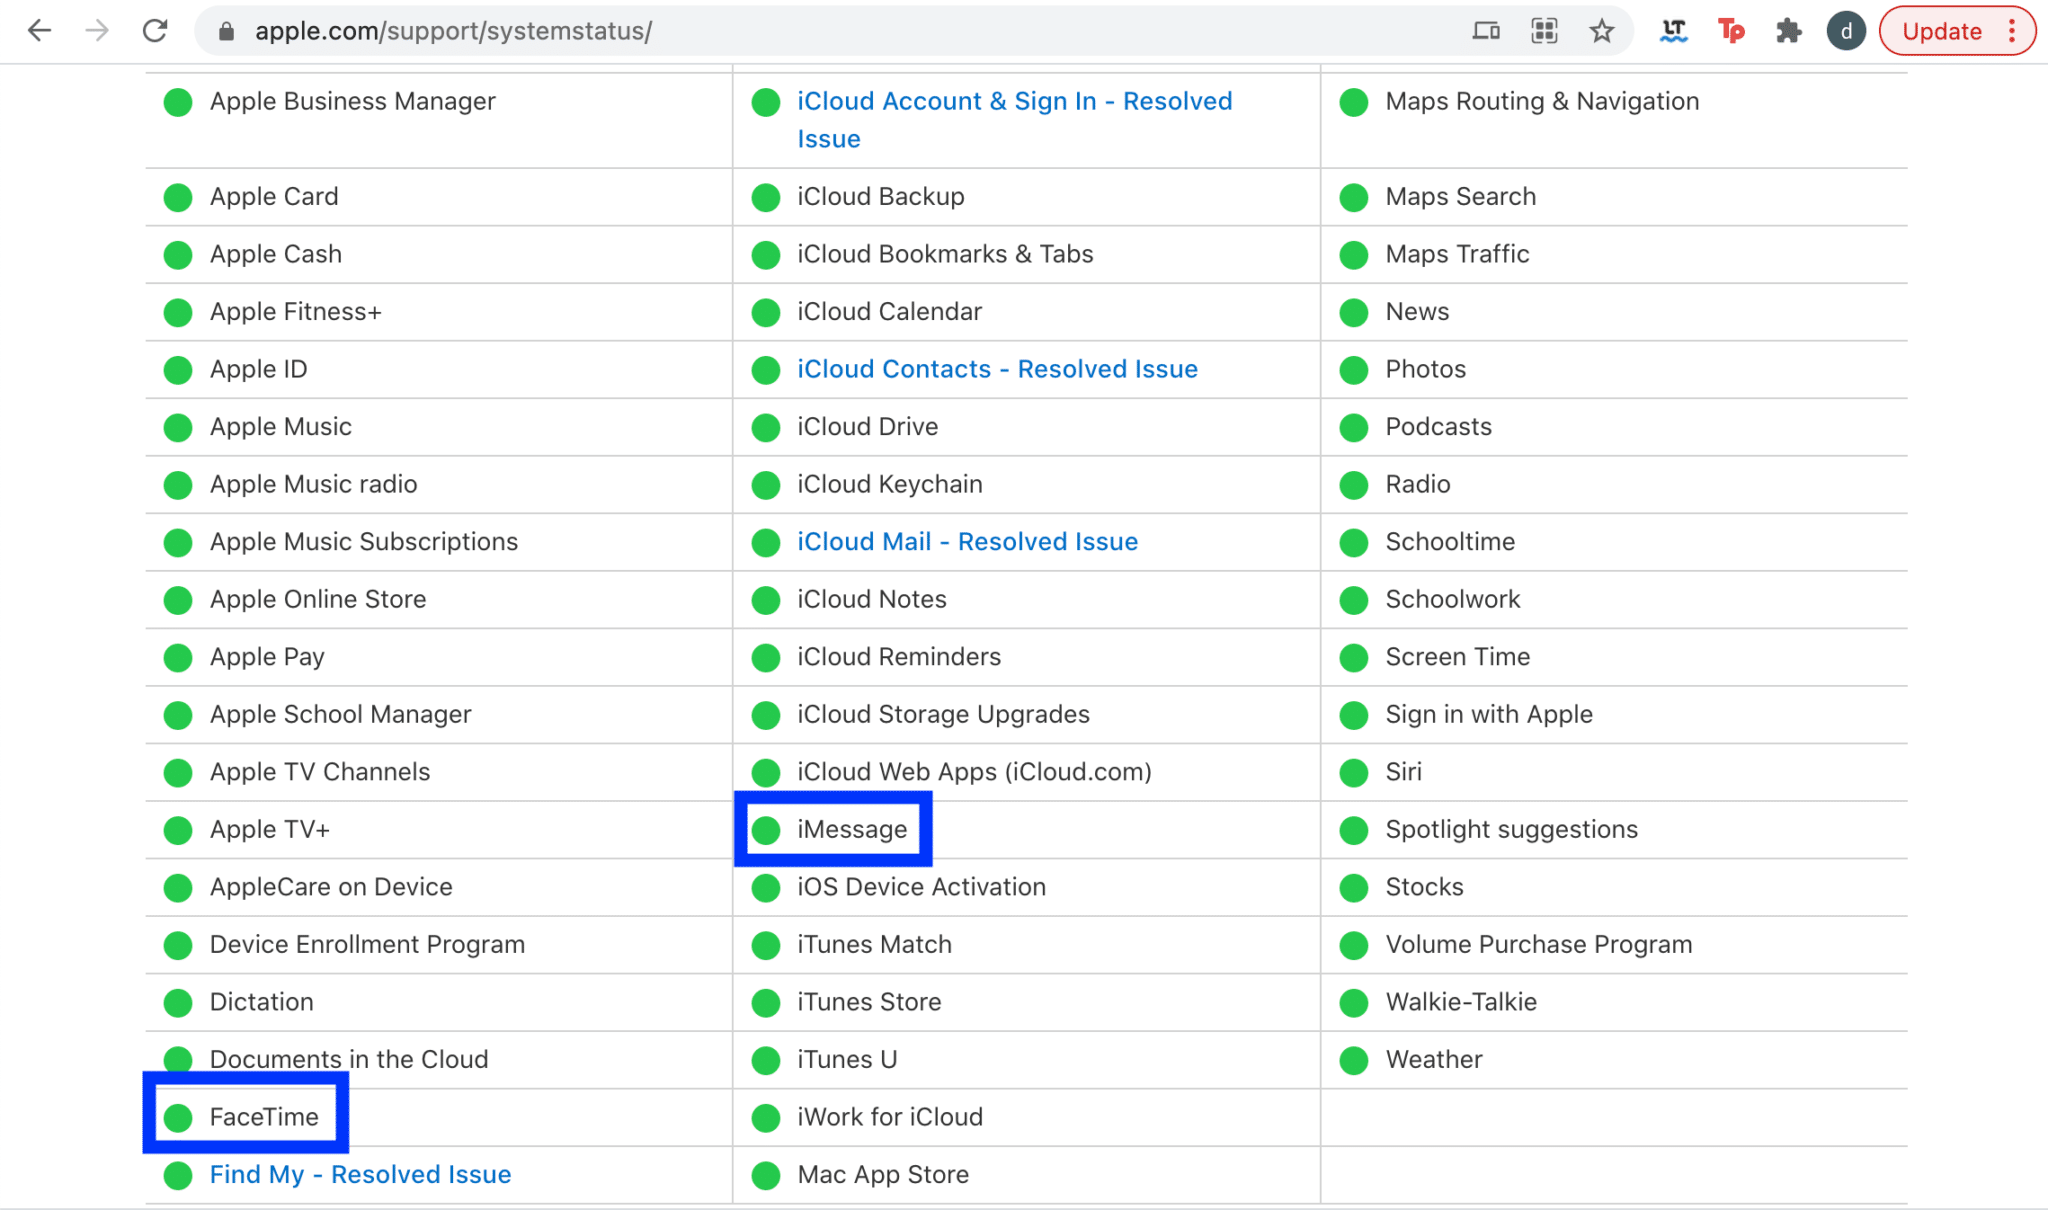Image resolution: width=2048 pixels, height=1210 pixels.
Task: Open Chrome three-dot menu
Action: tap(2012, 31)
